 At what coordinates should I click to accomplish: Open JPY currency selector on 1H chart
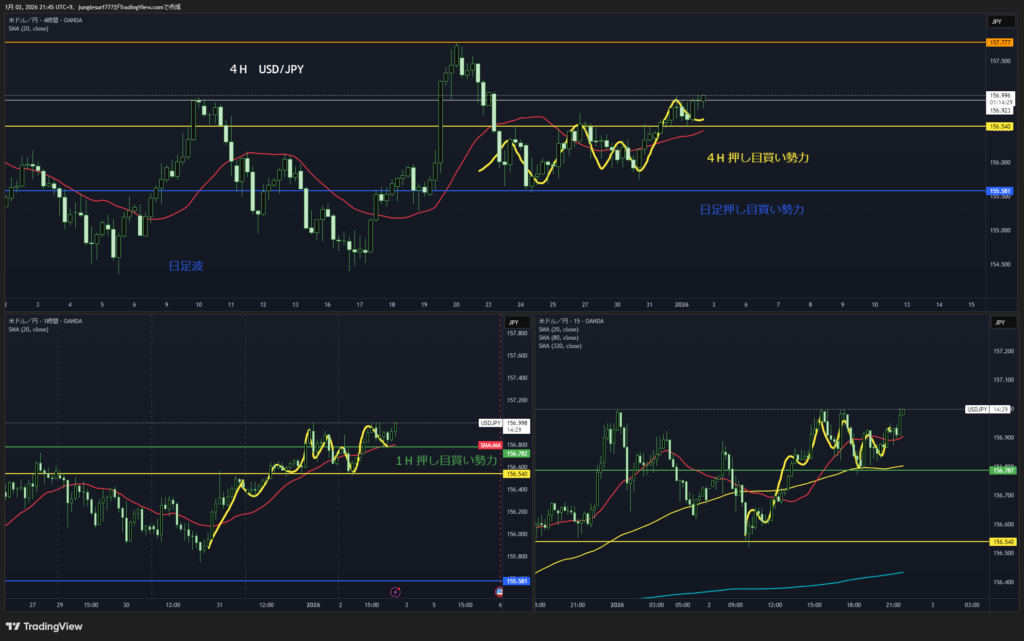[513, 322]
